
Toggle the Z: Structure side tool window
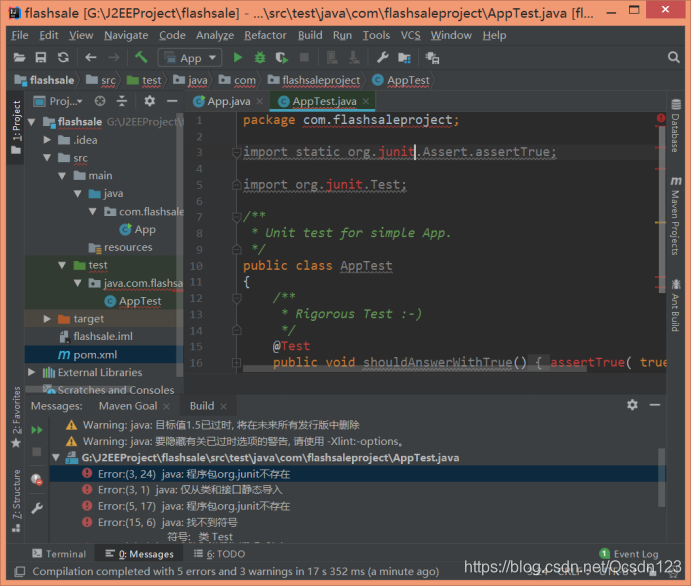pyautogui.click(x=16, y=500)
